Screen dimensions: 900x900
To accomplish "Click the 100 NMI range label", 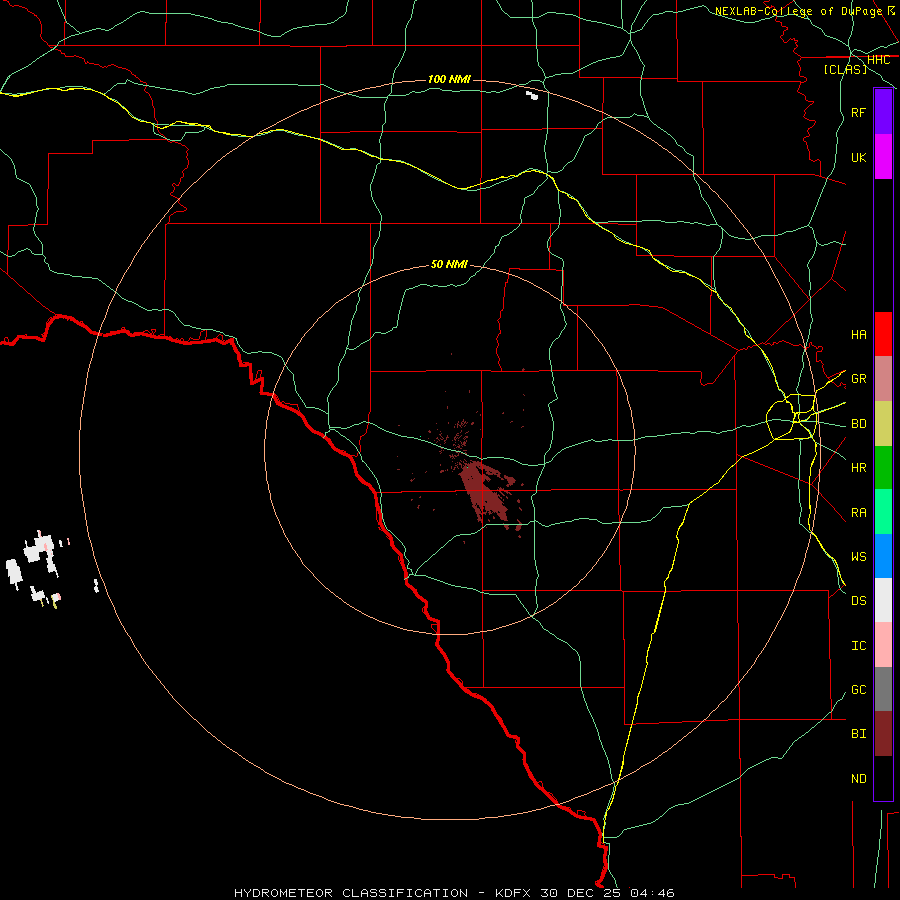I will (x=449, y=79).
